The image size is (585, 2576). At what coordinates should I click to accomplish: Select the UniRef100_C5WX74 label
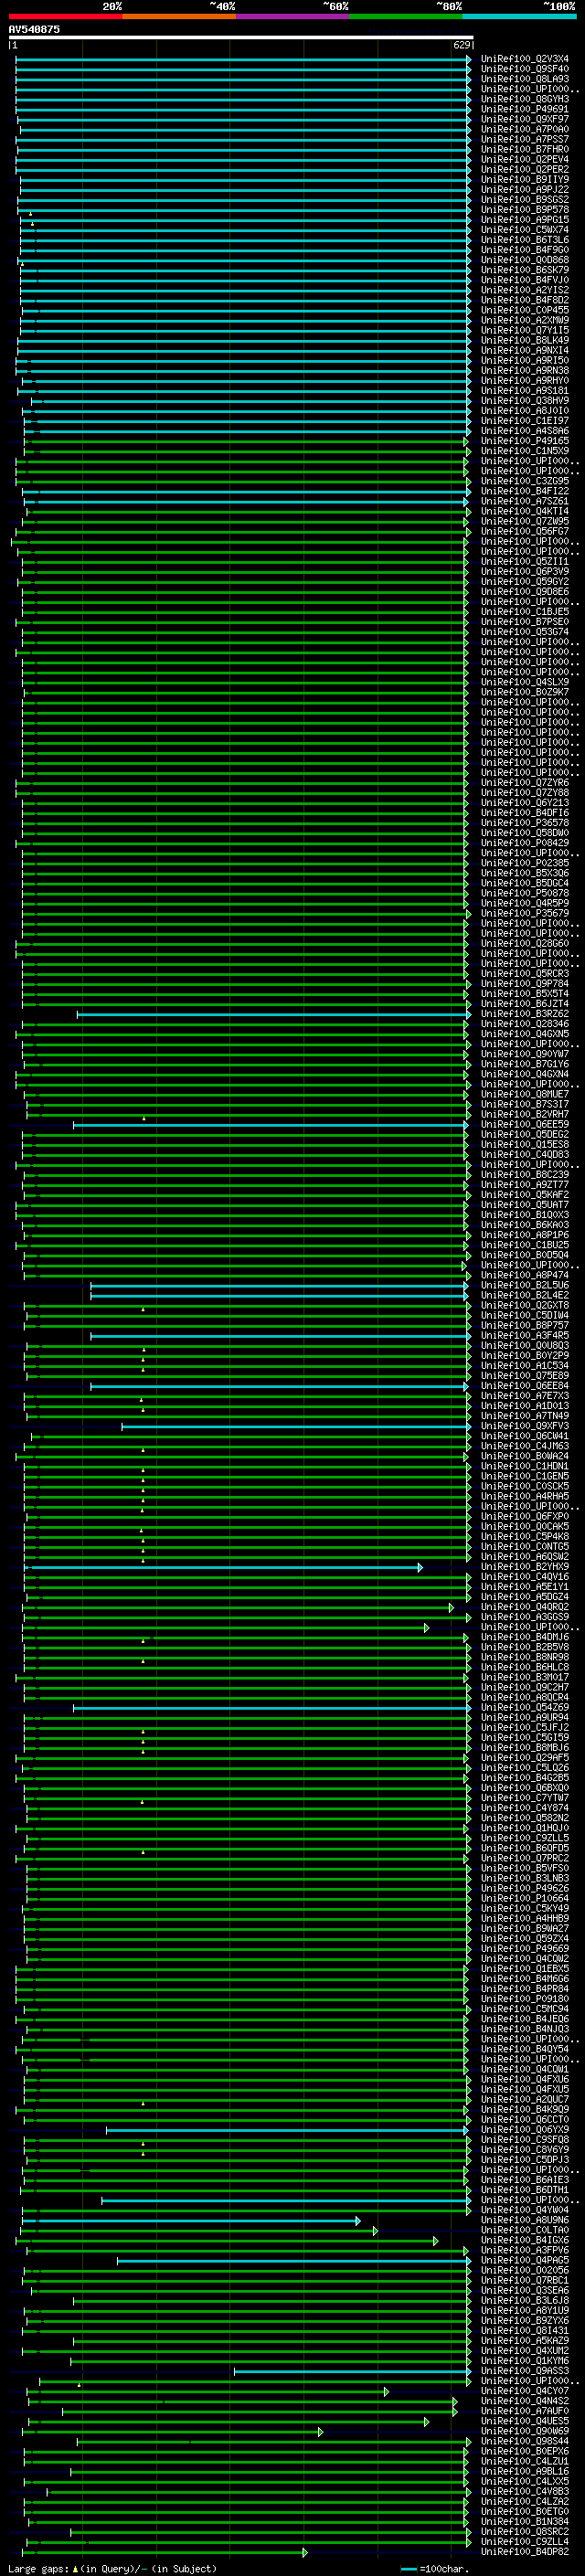click(x=524, y=230)
